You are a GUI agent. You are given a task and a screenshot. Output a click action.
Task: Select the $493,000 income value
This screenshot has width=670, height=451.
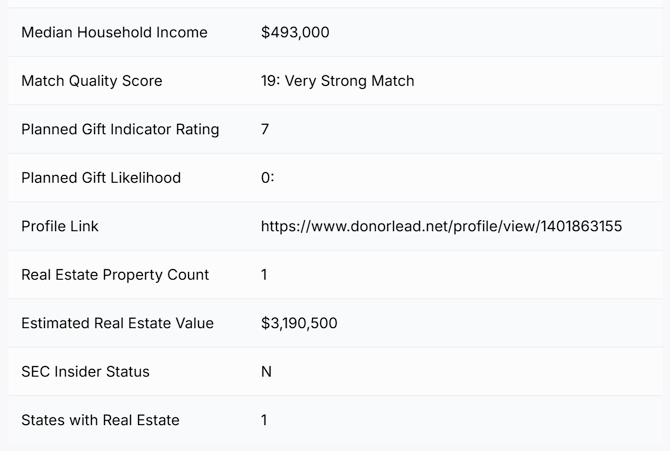pyautogui.click(x=295, y=32)
